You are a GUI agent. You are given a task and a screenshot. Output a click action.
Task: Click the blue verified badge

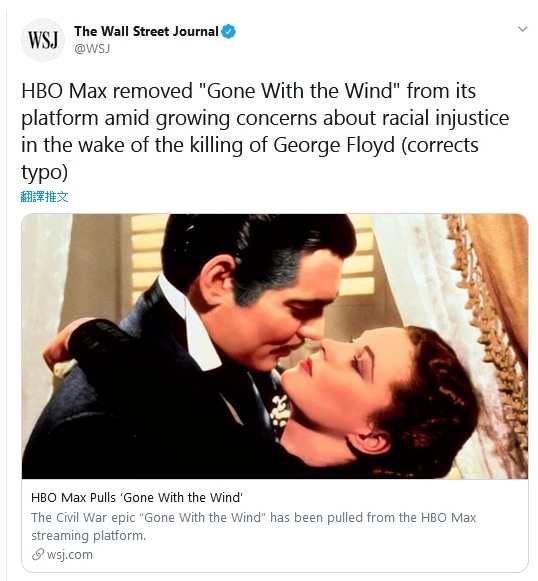pyautogui.click(x=229, y=32)
